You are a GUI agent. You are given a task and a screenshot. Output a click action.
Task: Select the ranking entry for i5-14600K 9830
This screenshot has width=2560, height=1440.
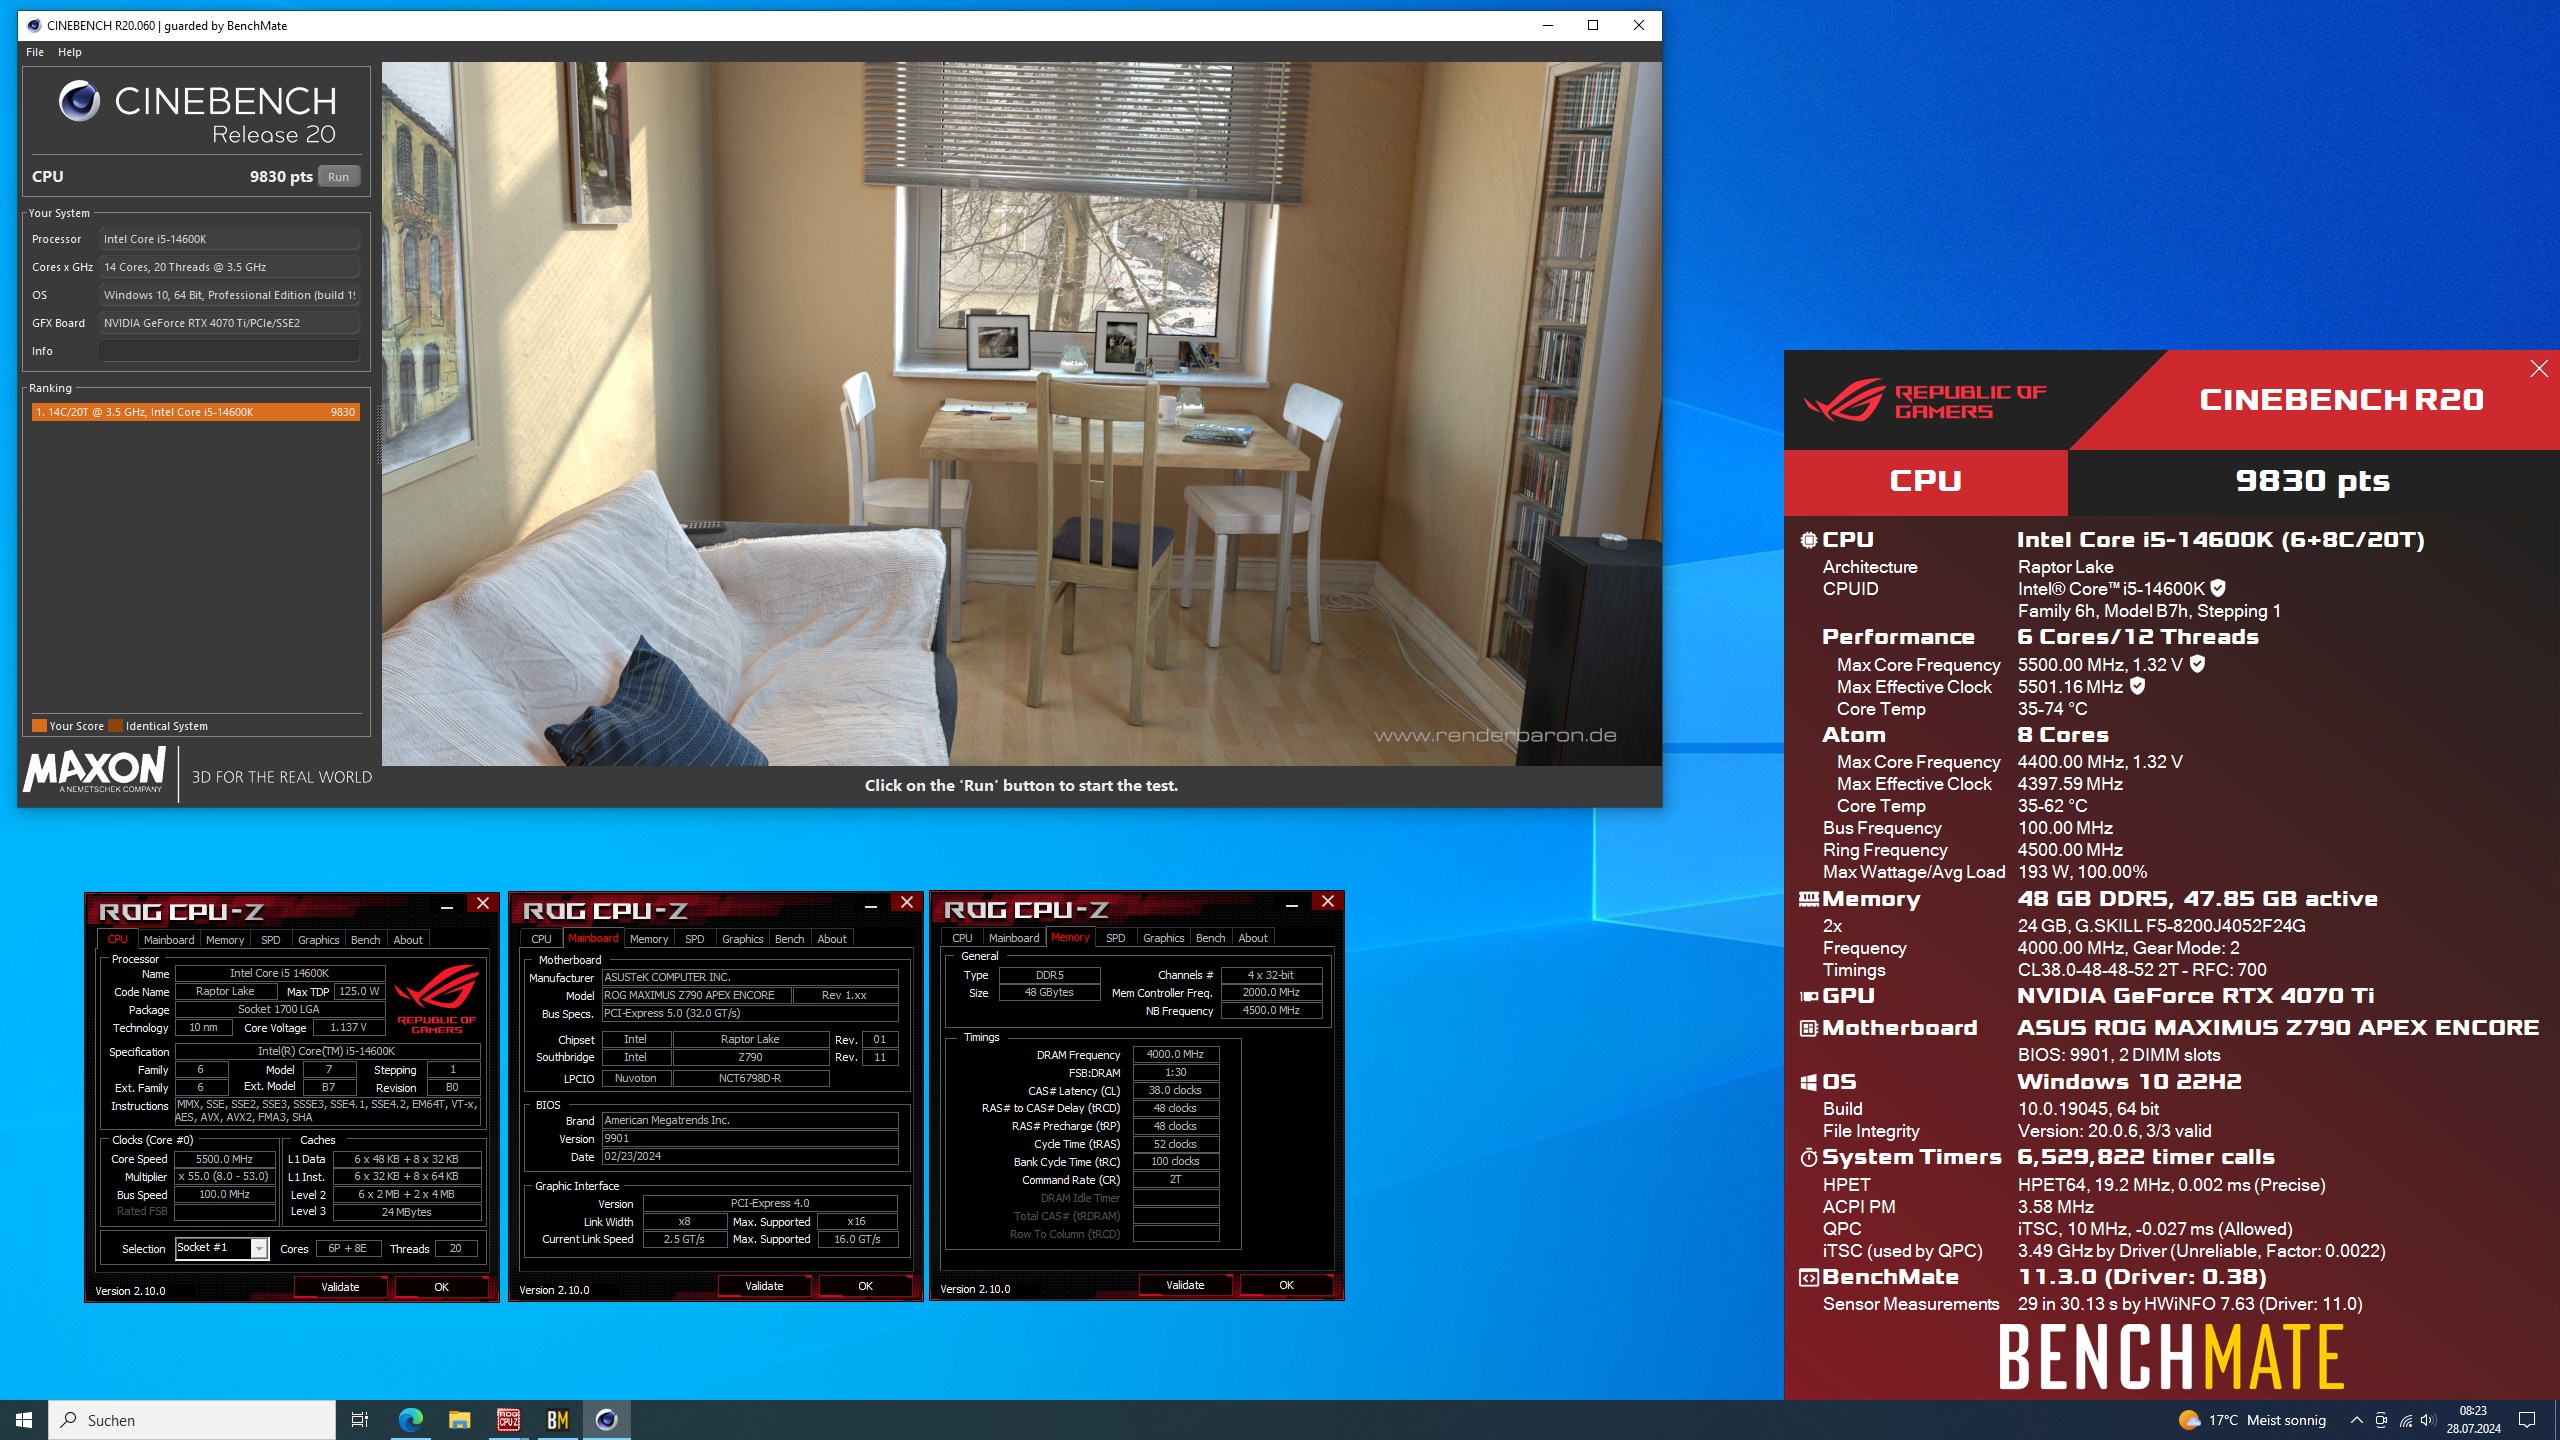point(196,412)
